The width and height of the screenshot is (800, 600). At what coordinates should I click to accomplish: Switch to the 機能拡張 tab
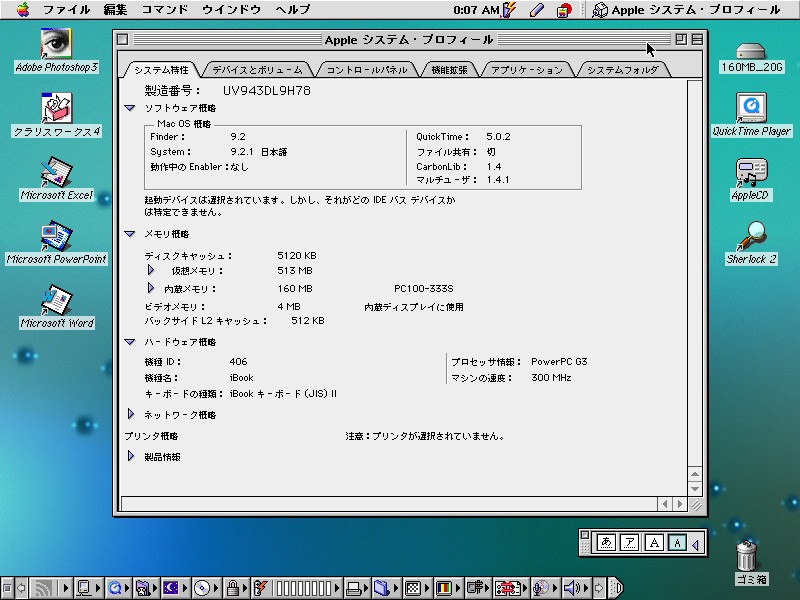click(449, 70)
